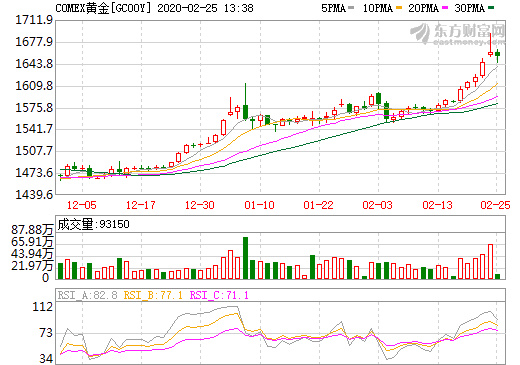Click the tall red volume bar near 02-25
The image size is (520, 365).
[x=490, y=262]
